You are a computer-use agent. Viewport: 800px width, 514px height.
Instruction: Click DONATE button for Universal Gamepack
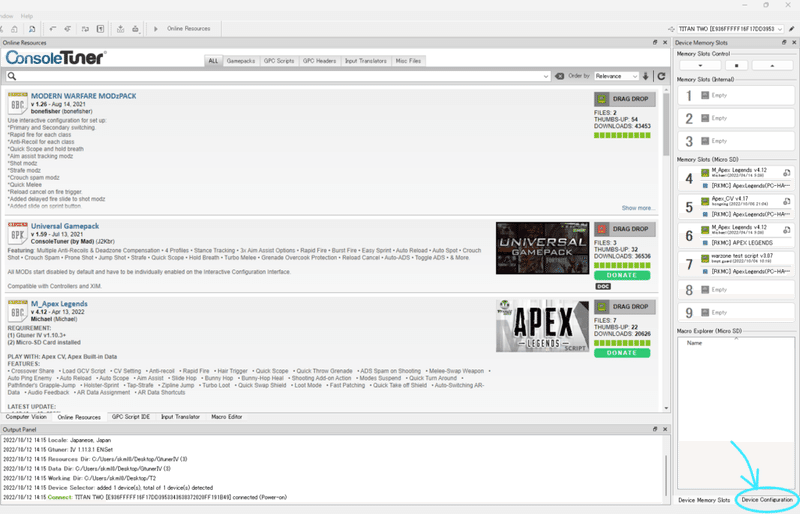622,275
